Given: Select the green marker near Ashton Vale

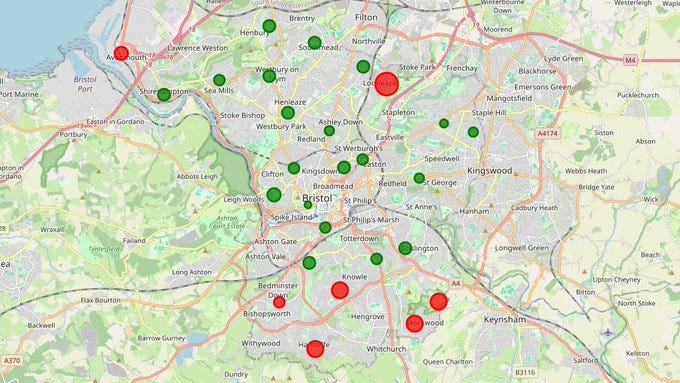Looking at the screenshot, I should [x=309, y=263].
